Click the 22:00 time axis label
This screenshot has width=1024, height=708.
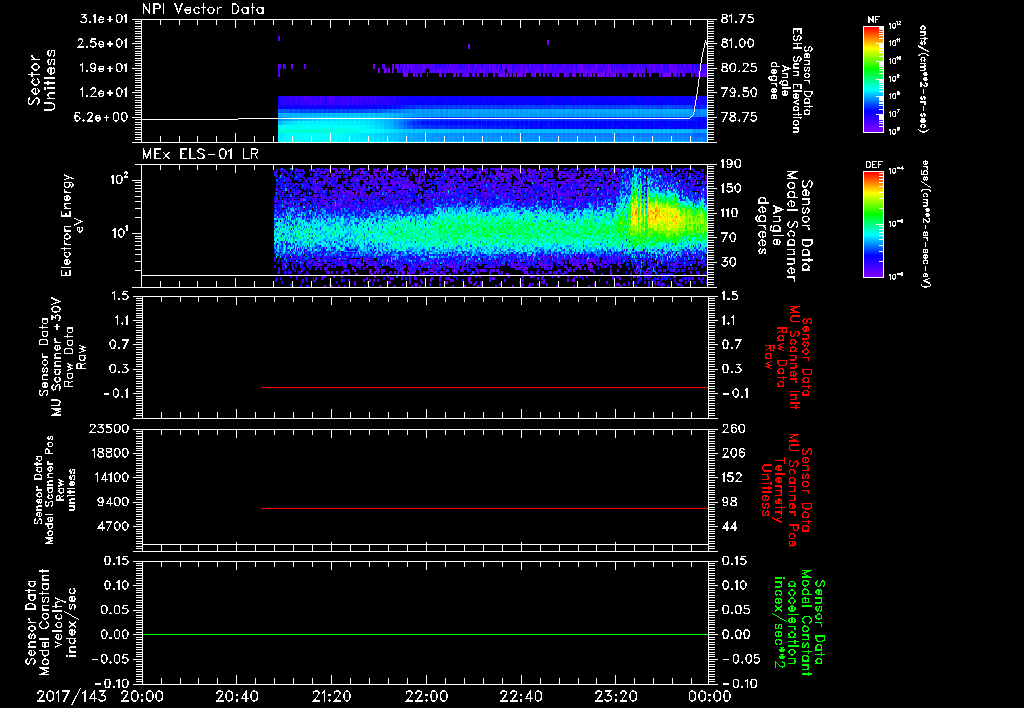tap(426, 696)
